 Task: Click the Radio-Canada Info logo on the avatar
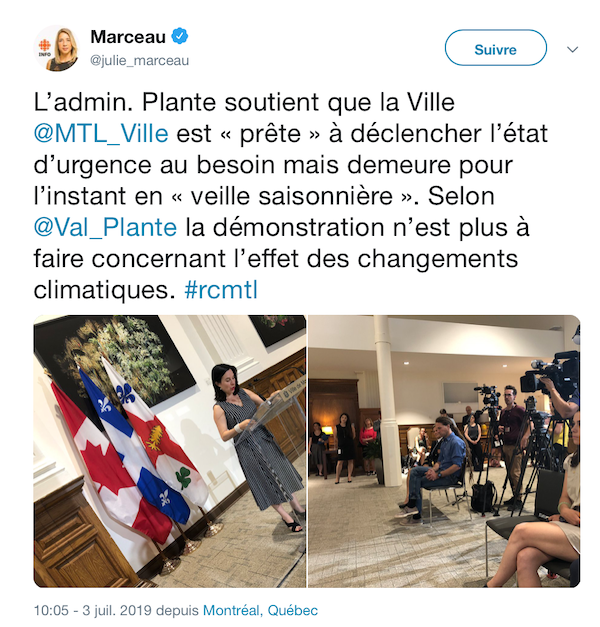[44, 48]
